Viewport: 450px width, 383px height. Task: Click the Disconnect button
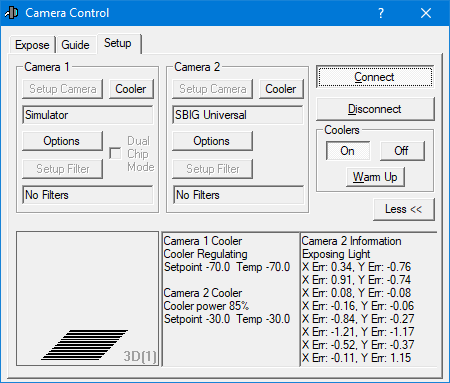375,109
